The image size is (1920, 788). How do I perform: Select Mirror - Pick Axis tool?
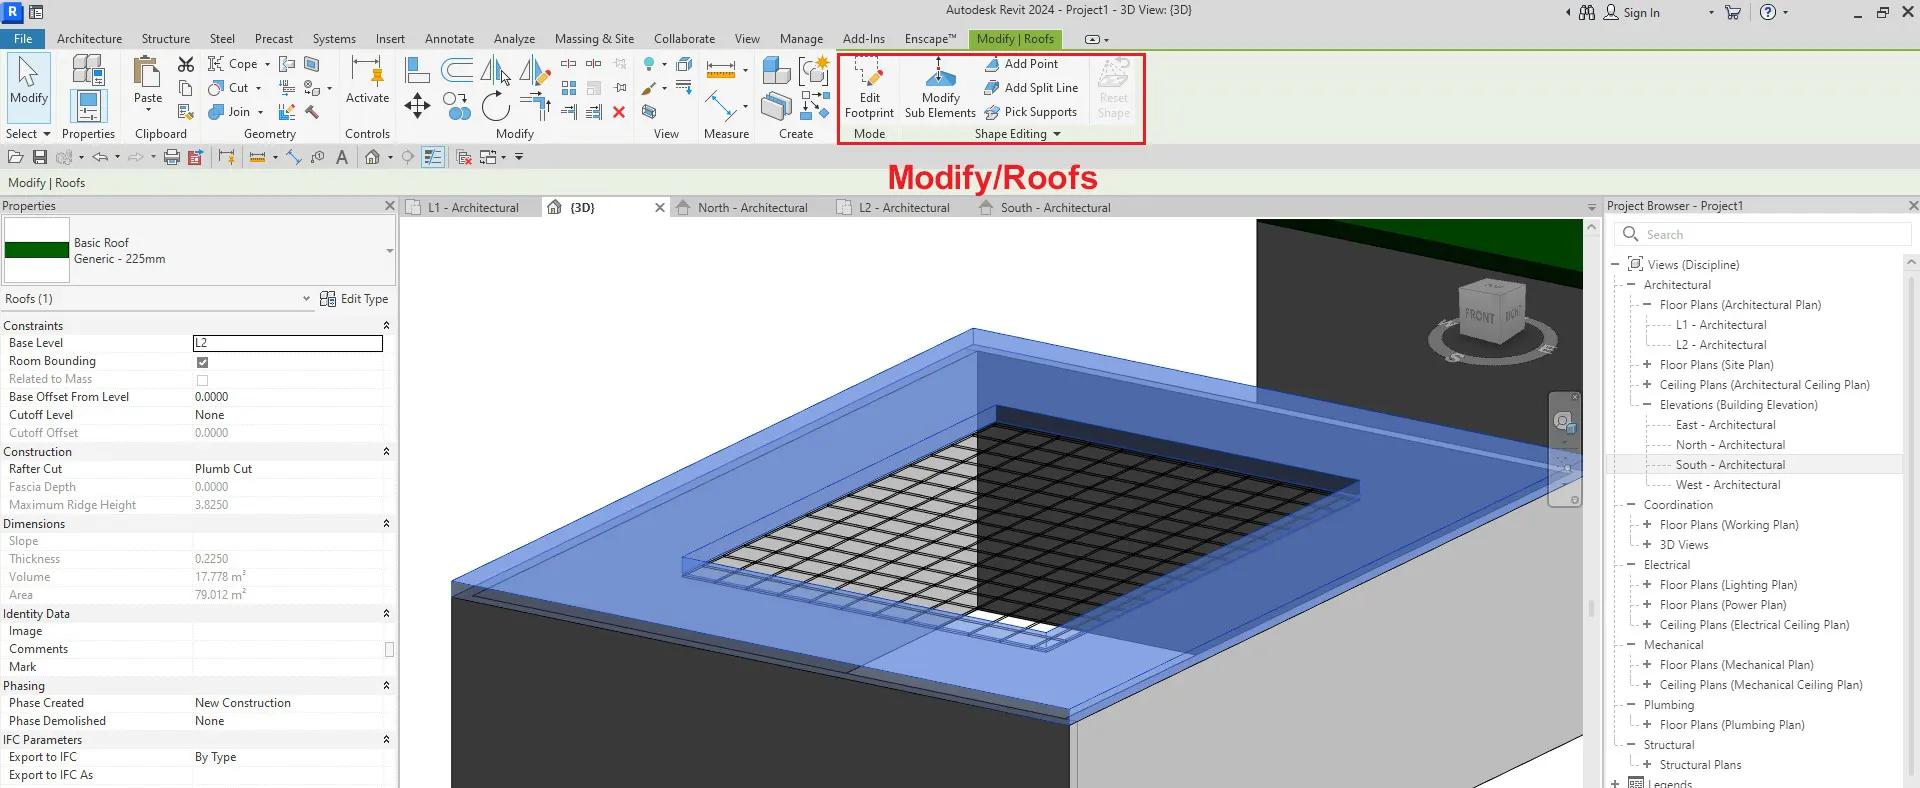pyautogui.click(x=495, y=70)
